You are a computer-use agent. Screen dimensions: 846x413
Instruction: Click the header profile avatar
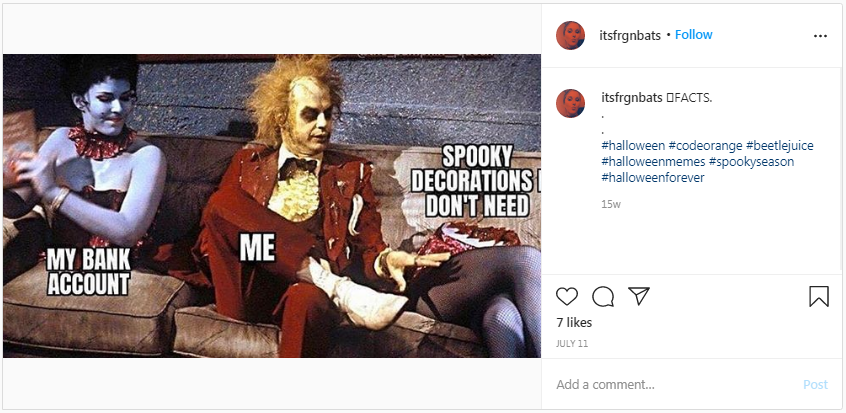point(570,36)
